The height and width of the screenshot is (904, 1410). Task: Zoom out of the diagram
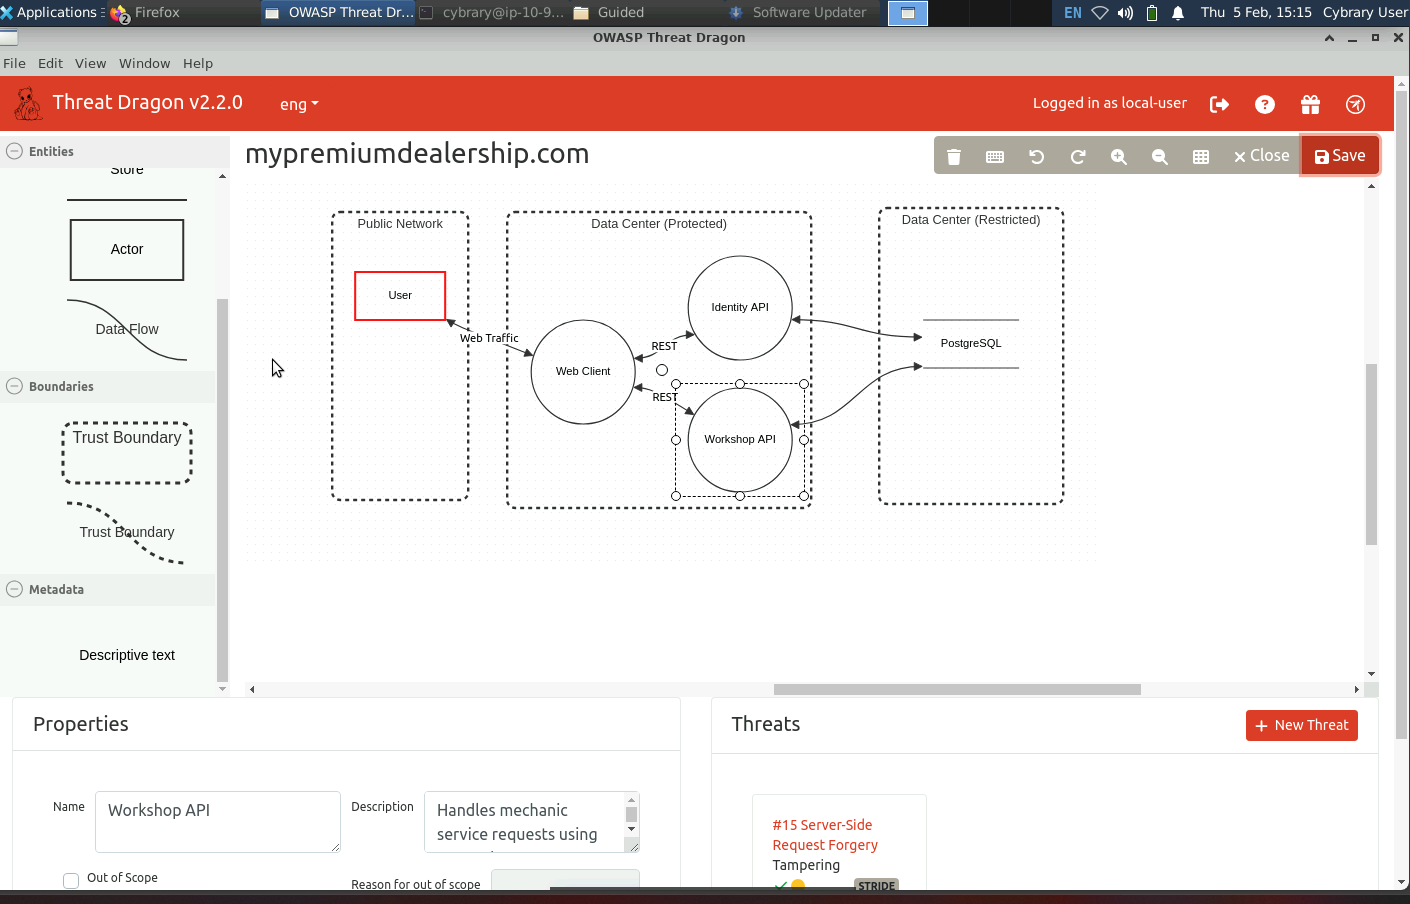1159,156
